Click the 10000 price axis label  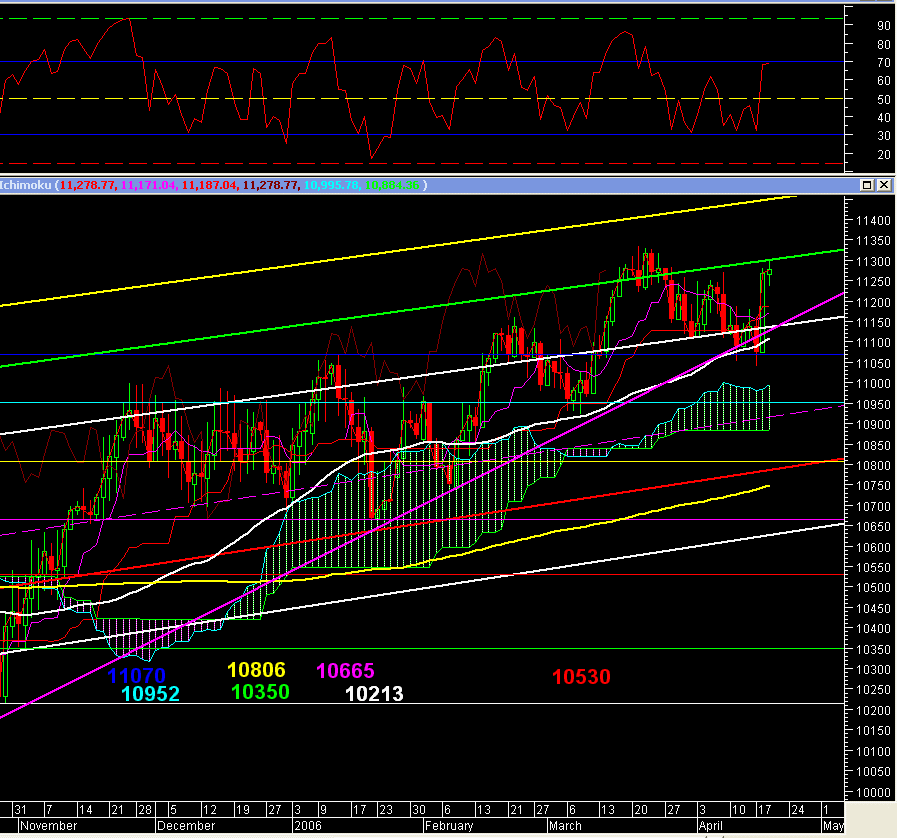(x=874, y=793)
